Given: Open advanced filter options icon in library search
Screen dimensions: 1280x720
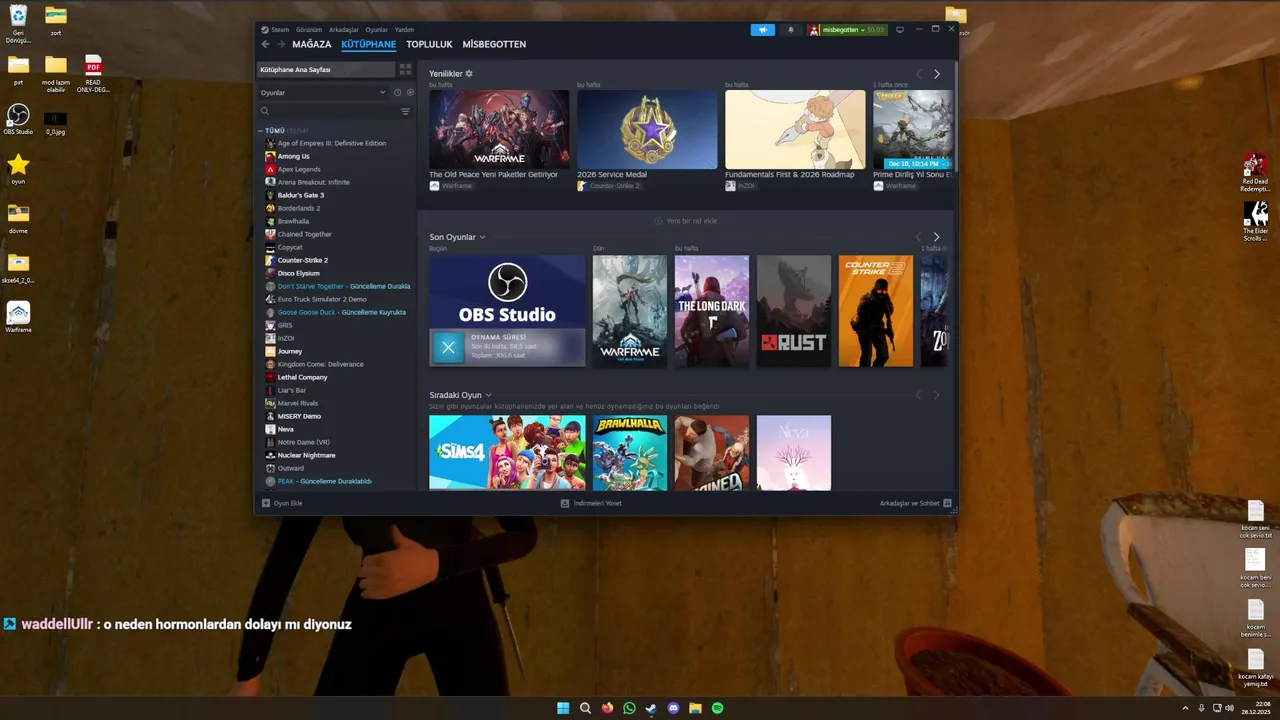Looking at the screenshot, I should (405, 111).
